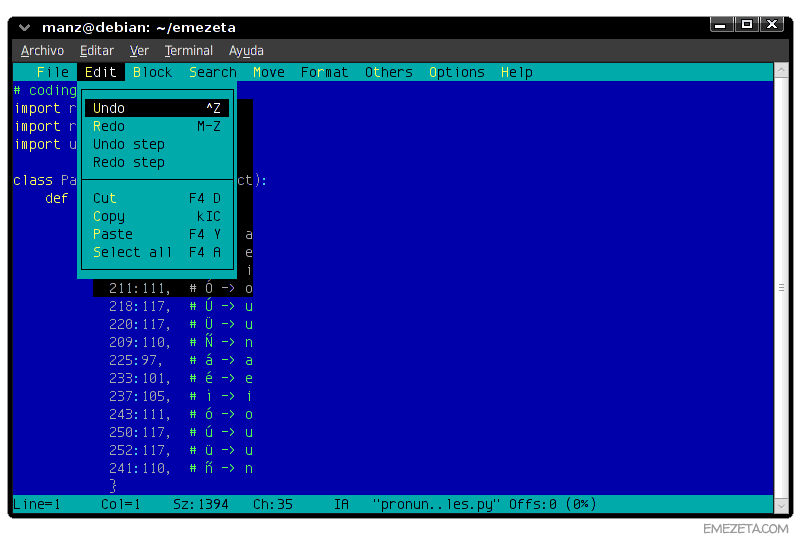Open the Others menu

[x=389, y=72]
